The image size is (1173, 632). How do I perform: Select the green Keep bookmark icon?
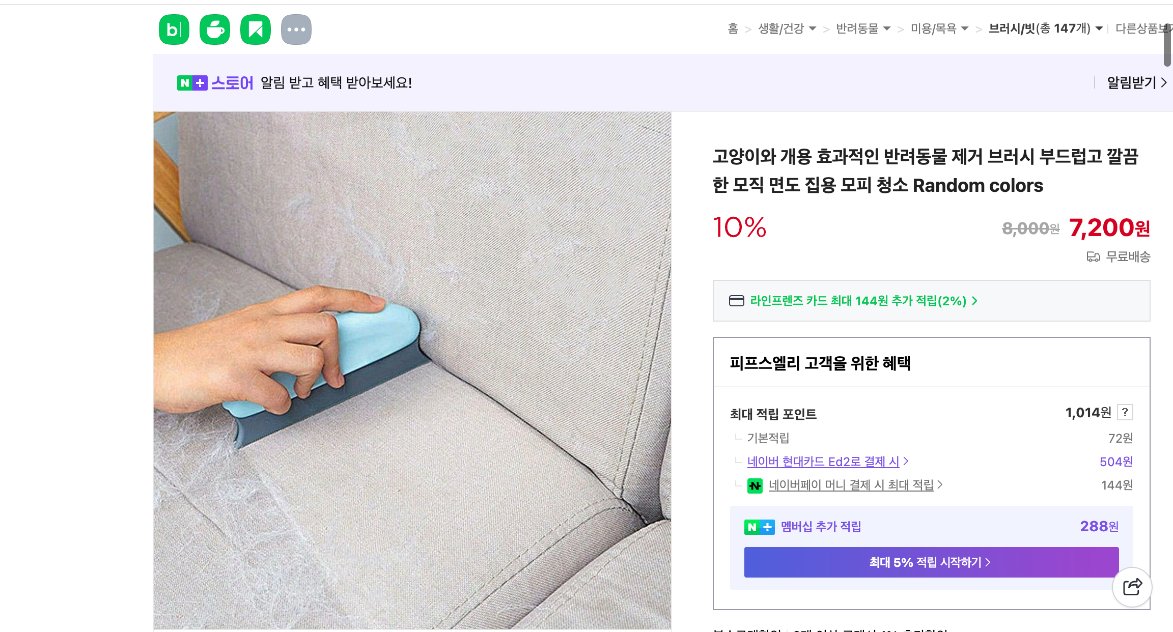pos(255,29)
